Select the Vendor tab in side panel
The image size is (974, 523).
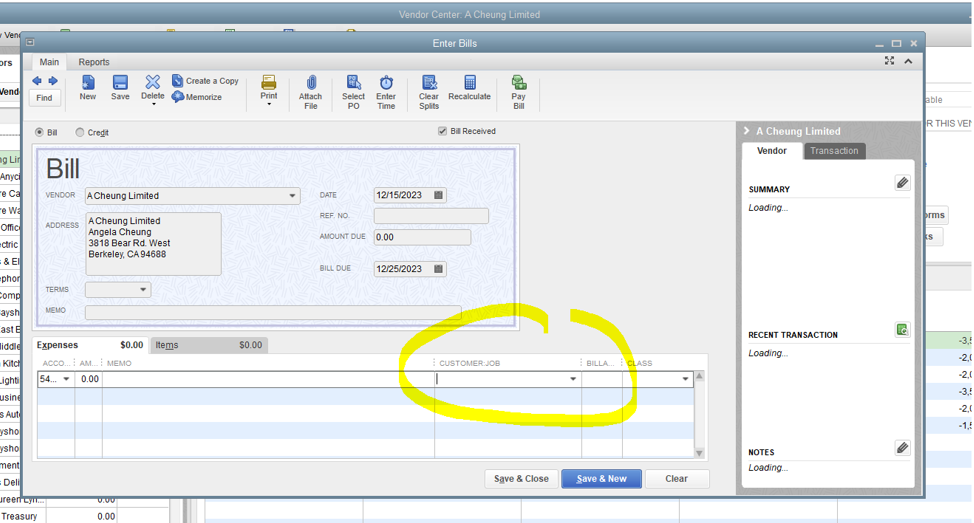[771, 151]
